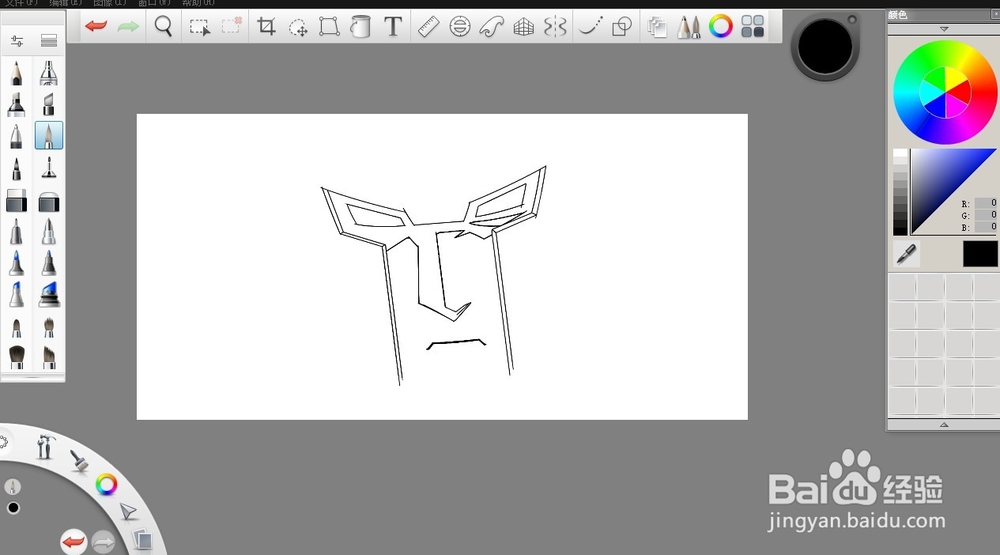Click the red Undo arrow in top toolbar
Image resolution: width=1000 pixels, height=555 pixels.
[x=96, y=26]
